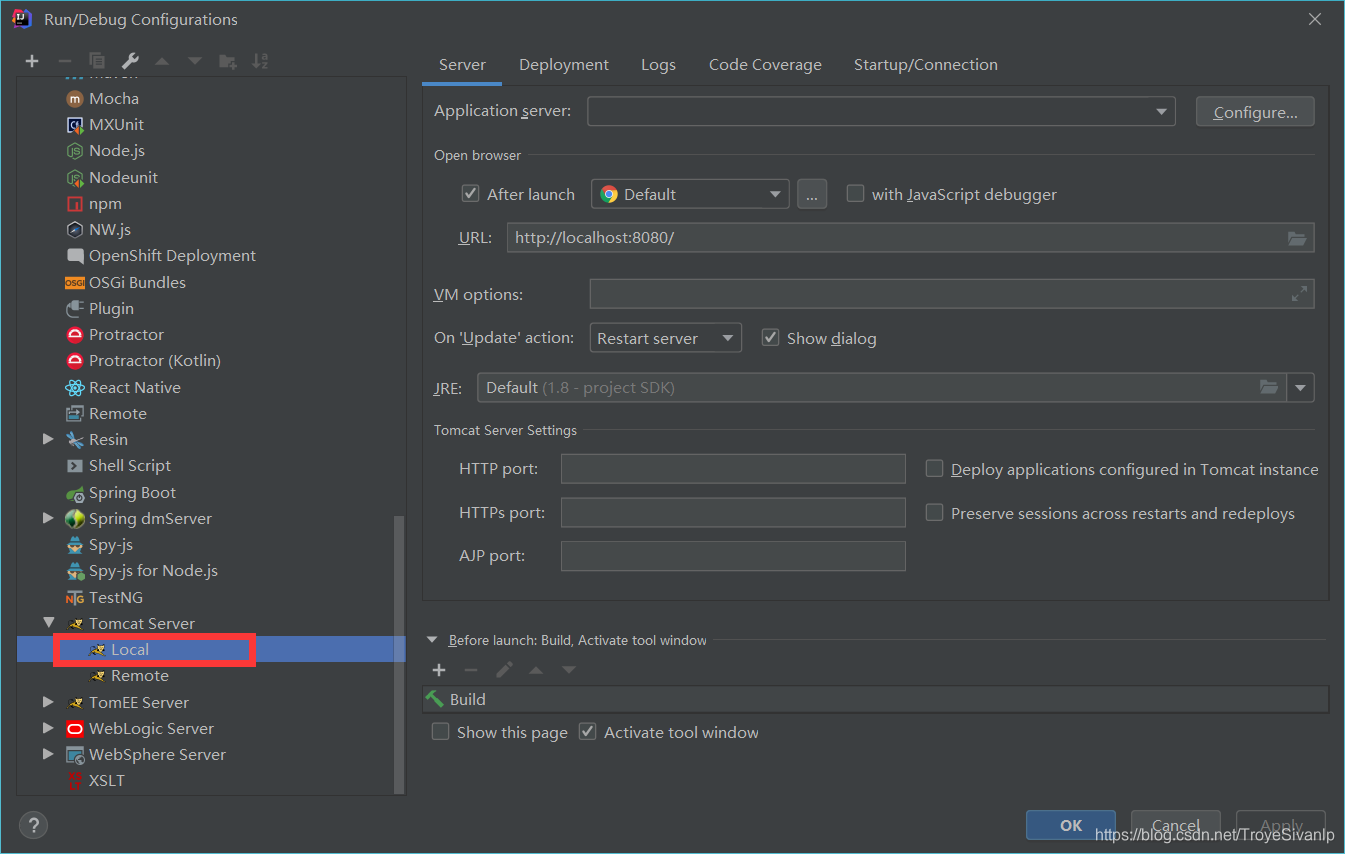Expand WebLogic Server tree node

pos(48,728)
